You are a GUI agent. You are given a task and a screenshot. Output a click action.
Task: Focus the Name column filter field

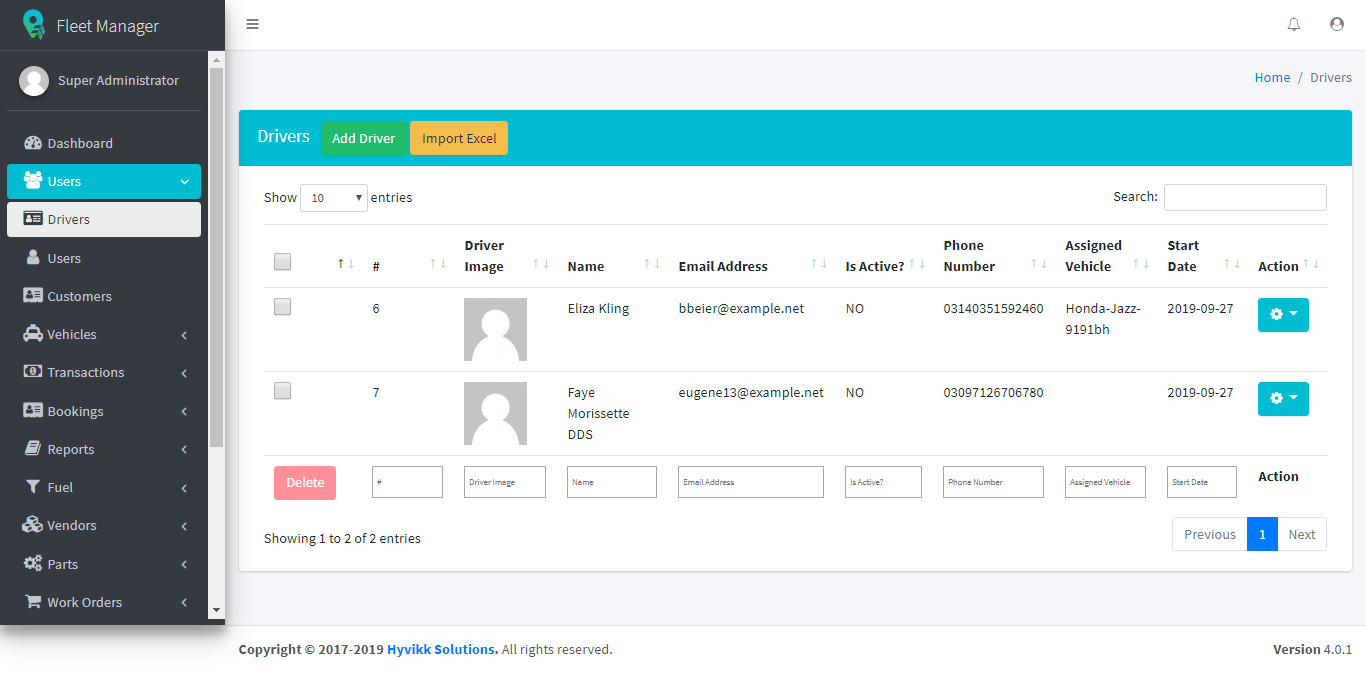pos(612,482)
